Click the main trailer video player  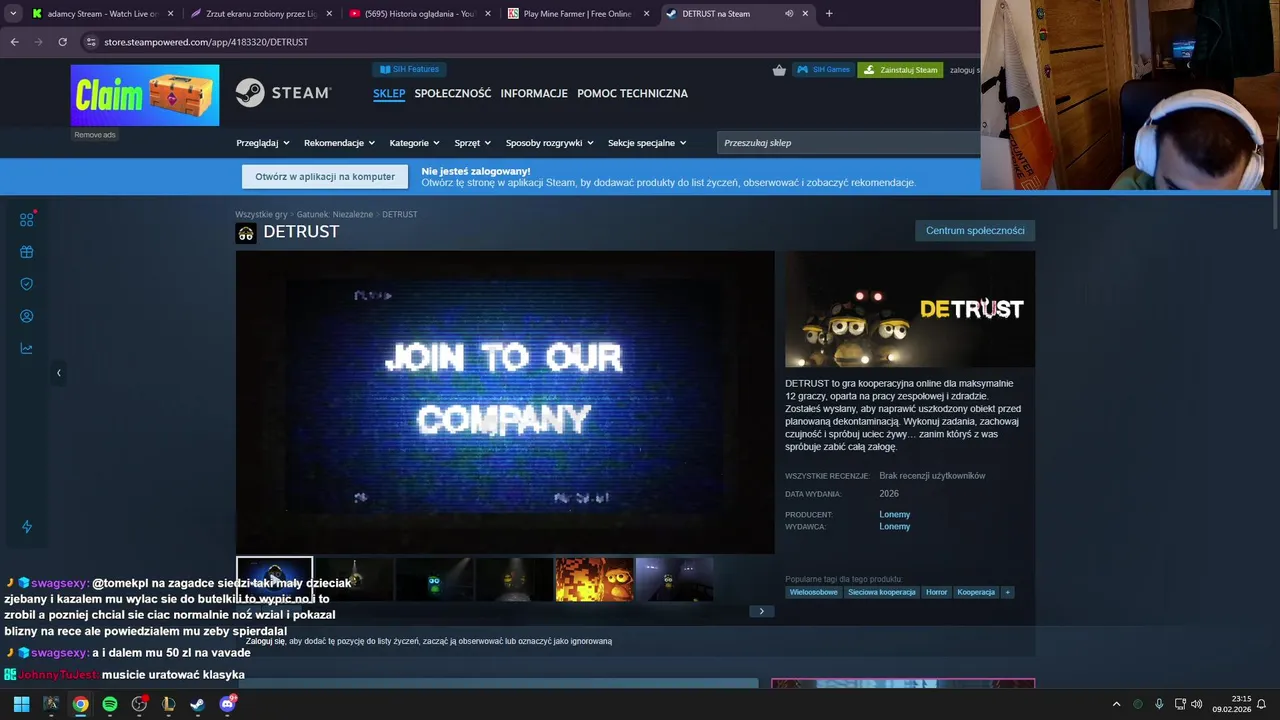[505, 402]
